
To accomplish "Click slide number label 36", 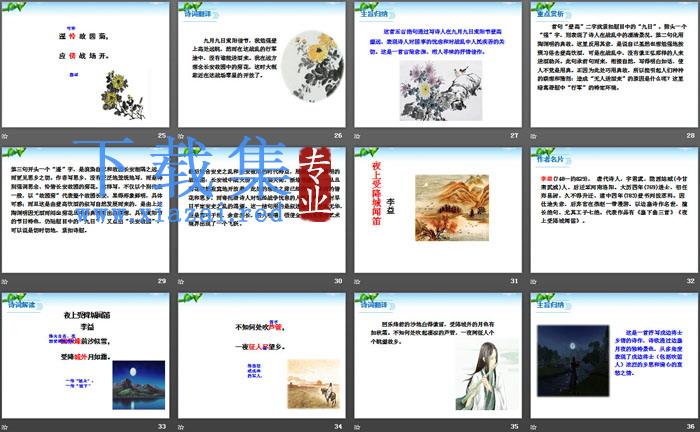I will tap(691, 426).
